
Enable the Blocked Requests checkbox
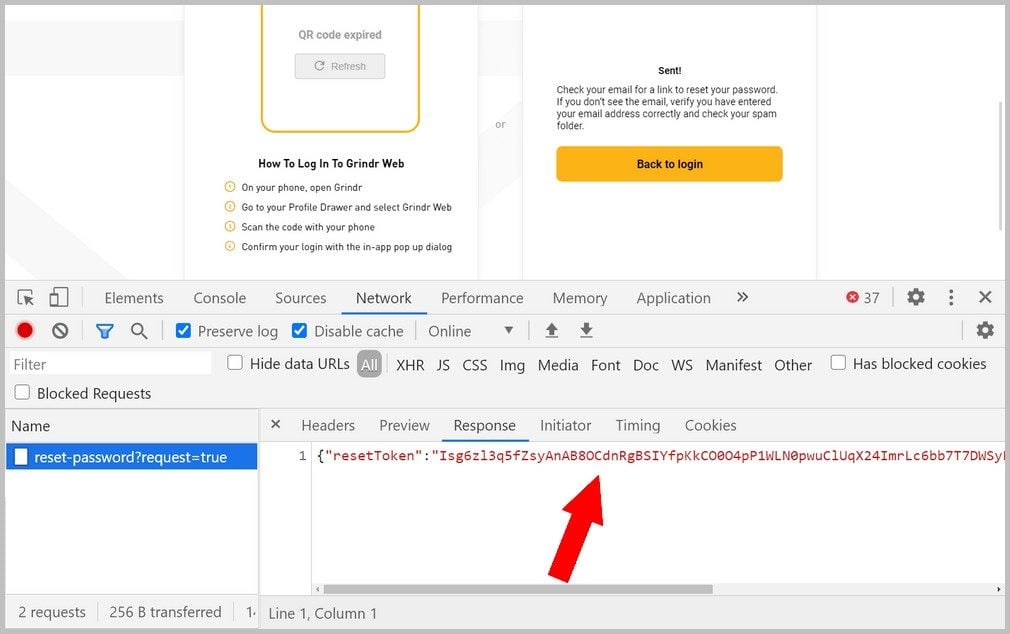(22, 392)
